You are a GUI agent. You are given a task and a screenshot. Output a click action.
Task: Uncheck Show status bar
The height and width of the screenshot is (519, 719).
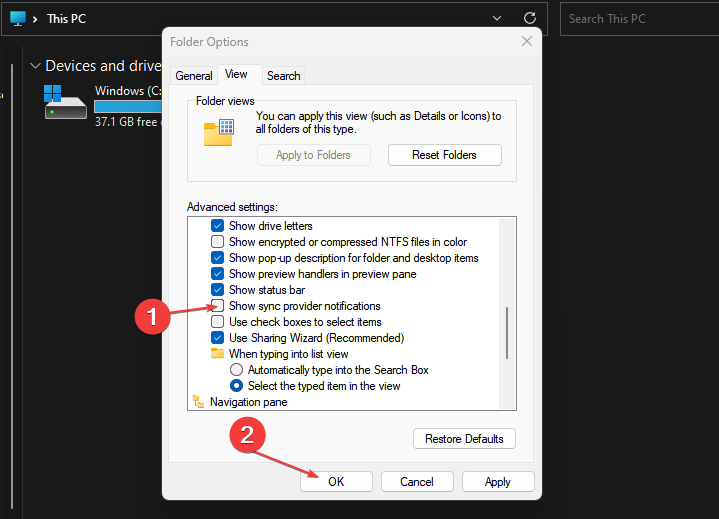[217, 290]
